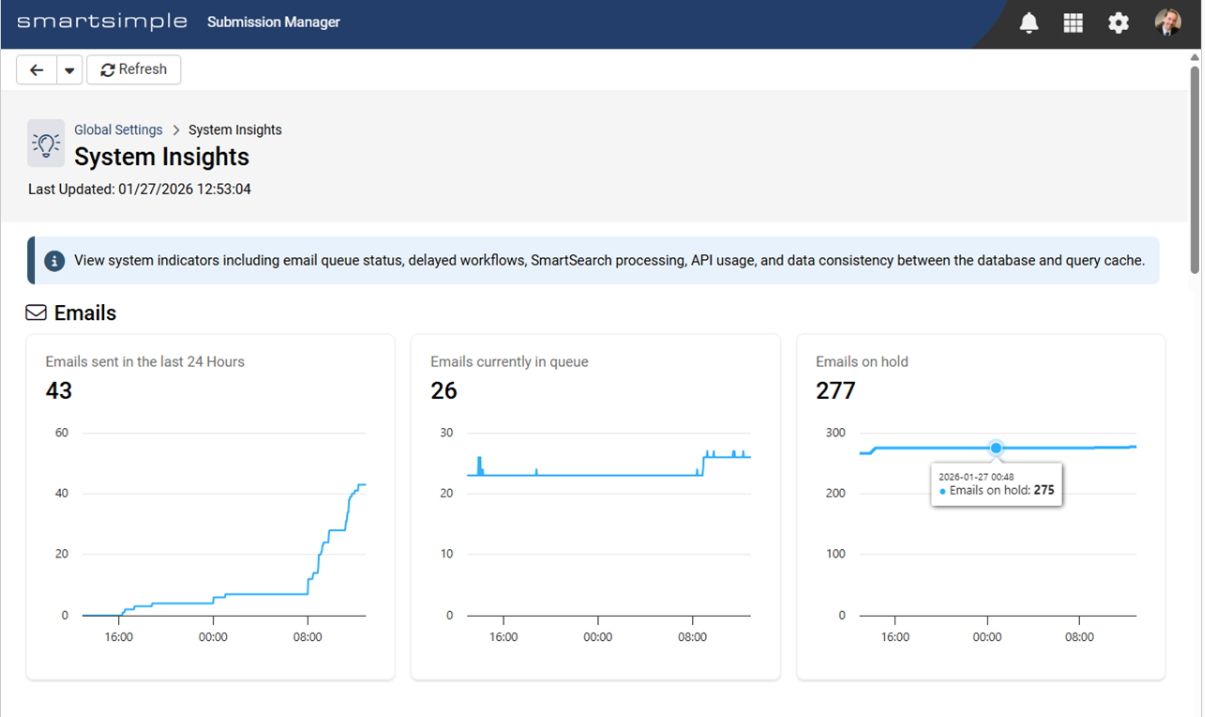The height and width of the screenshot is (717, 1205).
Task: Click the vertical scrollbar thumb
Action: pyautogui.click(x=1195, y=168)
